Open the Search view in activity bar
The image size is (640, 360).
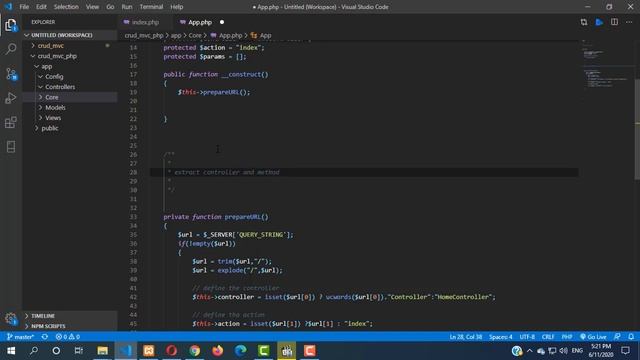coord(11,49)
